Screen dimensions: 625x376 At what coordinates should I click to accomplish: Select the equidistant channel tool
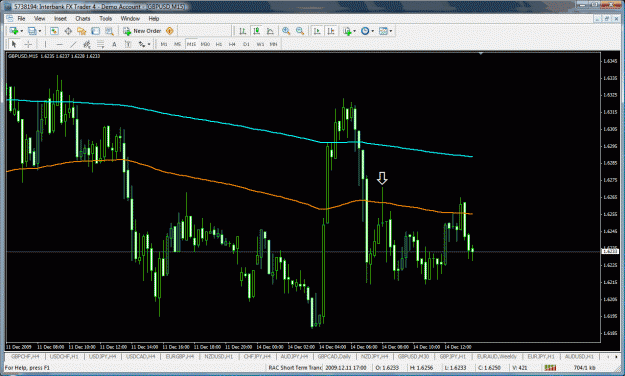[87, 44]
